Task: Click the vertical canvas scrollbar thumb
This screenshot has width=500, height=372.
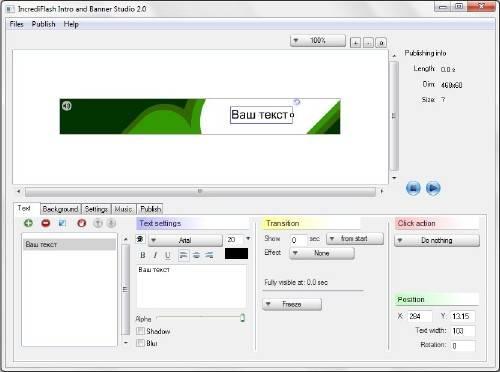Action: (x=394, y=116)
